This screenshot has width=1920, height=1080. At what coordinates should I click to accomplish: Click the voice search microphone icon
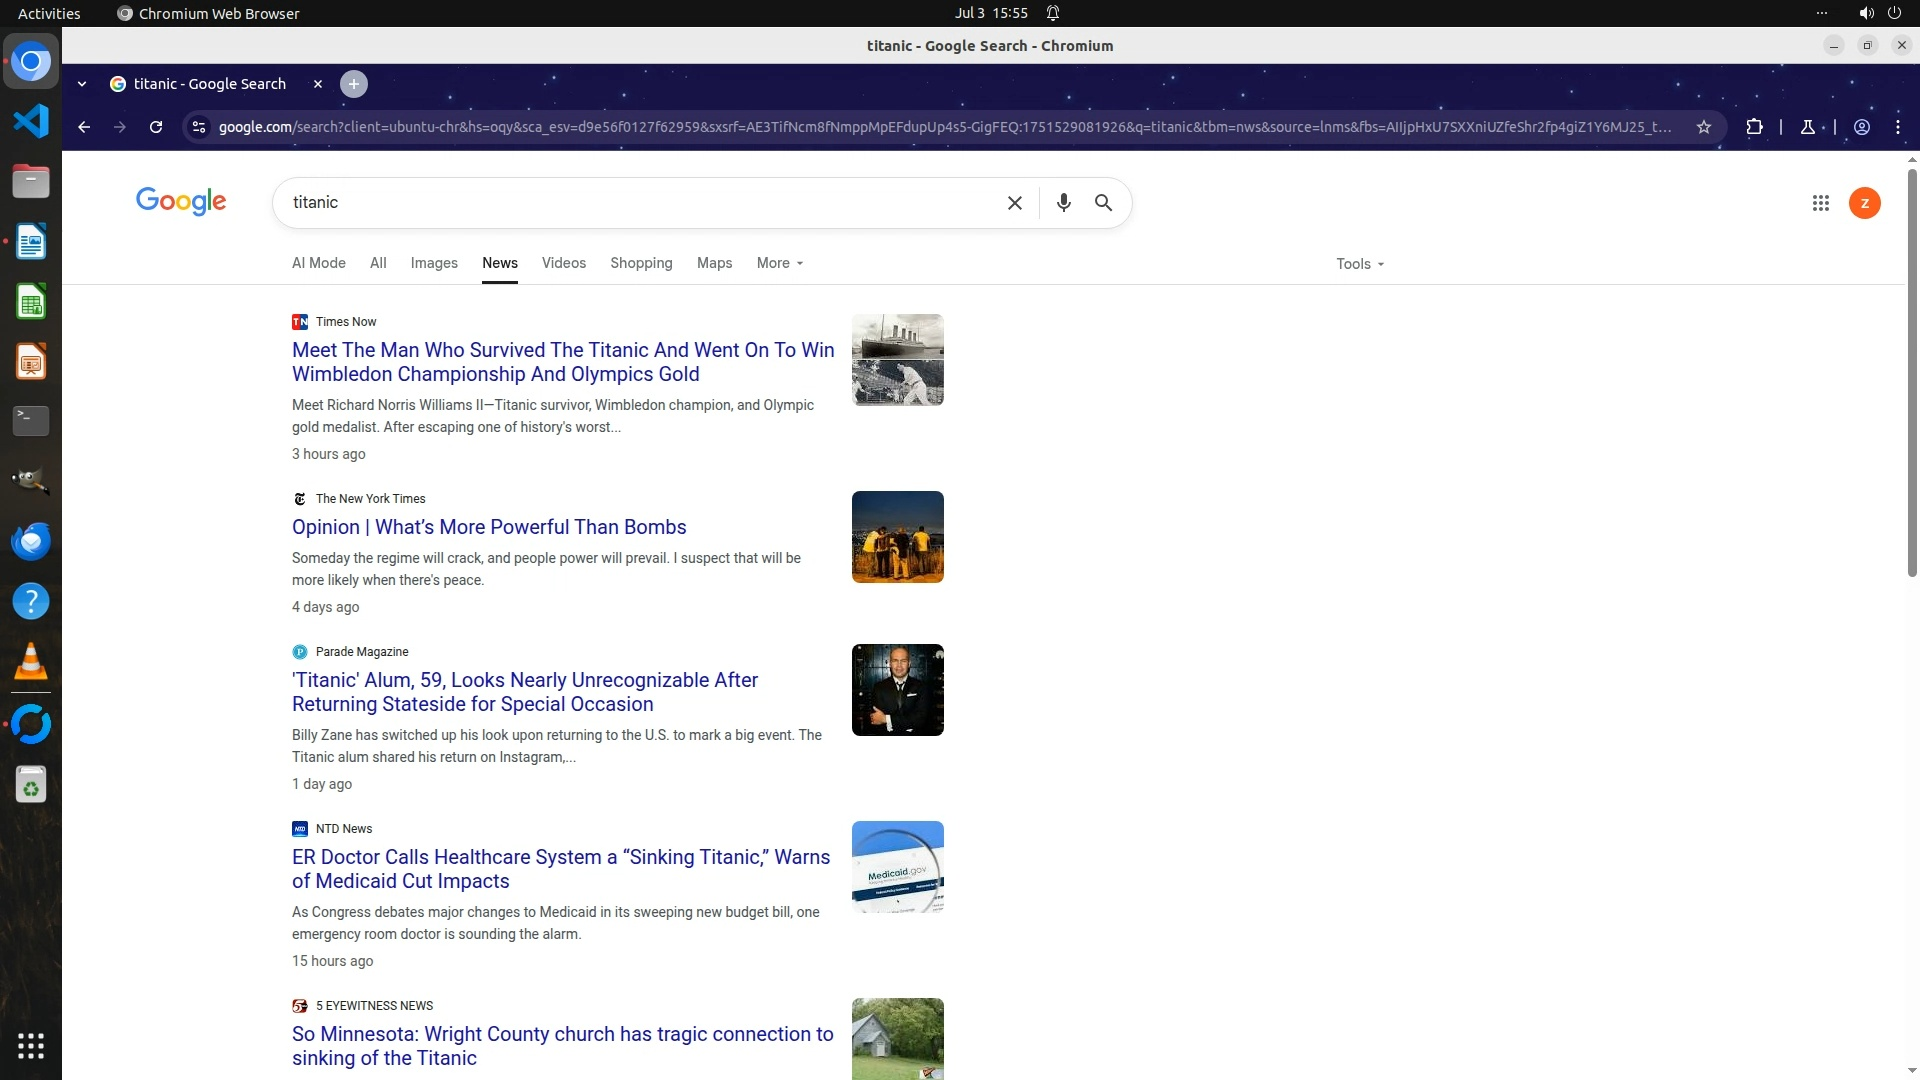[x=1063, y=203]
